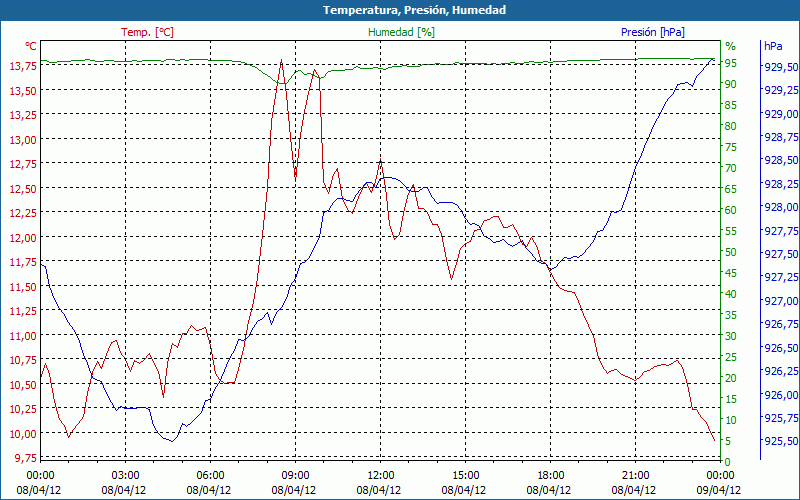Select the blue 'Presión [hPa]' legend label
The width and height of the screenshot is (800, 500).
coord(653,32)
